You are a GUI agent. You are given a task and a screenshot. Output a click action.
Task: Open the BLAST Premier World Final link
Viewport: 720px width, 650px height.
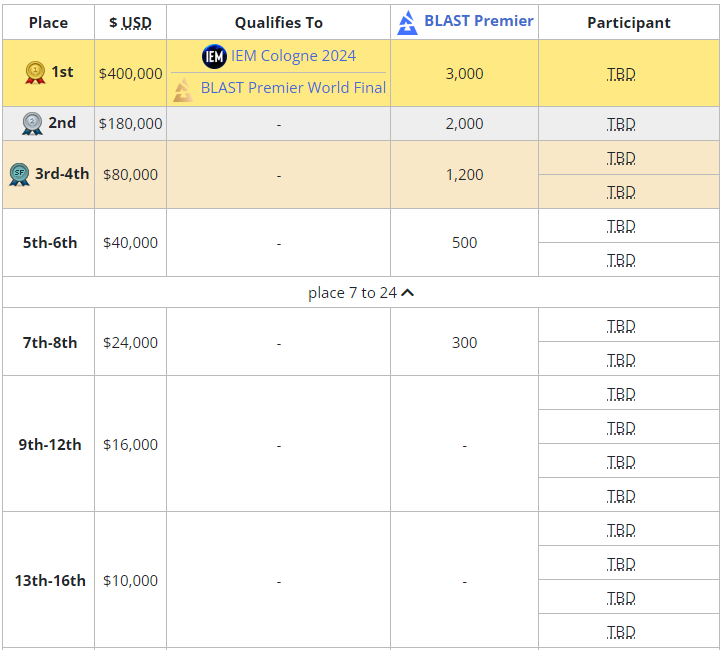(x=293, y=88)
